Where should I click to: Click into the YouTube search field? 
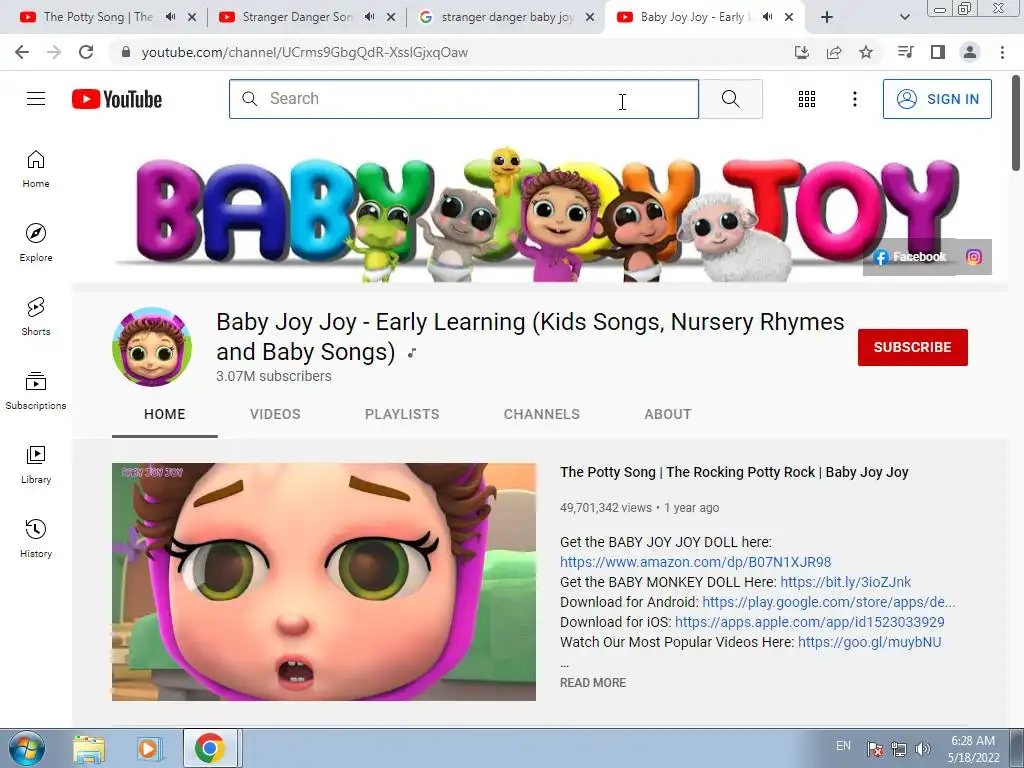click(x=464, y=99)
